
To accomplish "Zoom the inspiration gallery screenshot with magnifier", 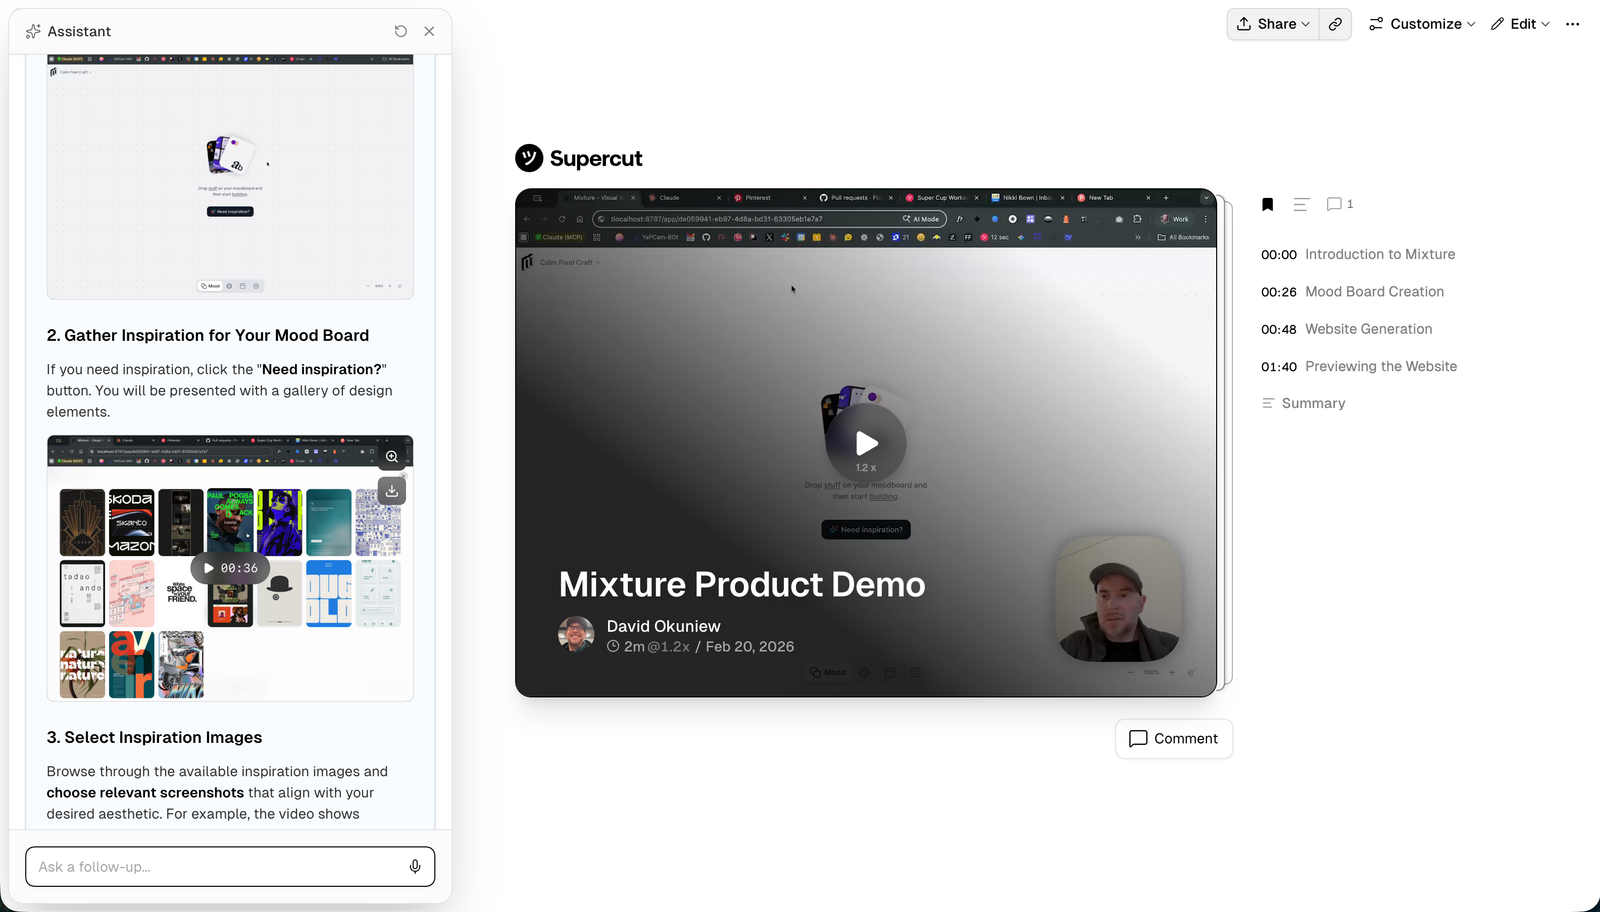I will [392, 457].
